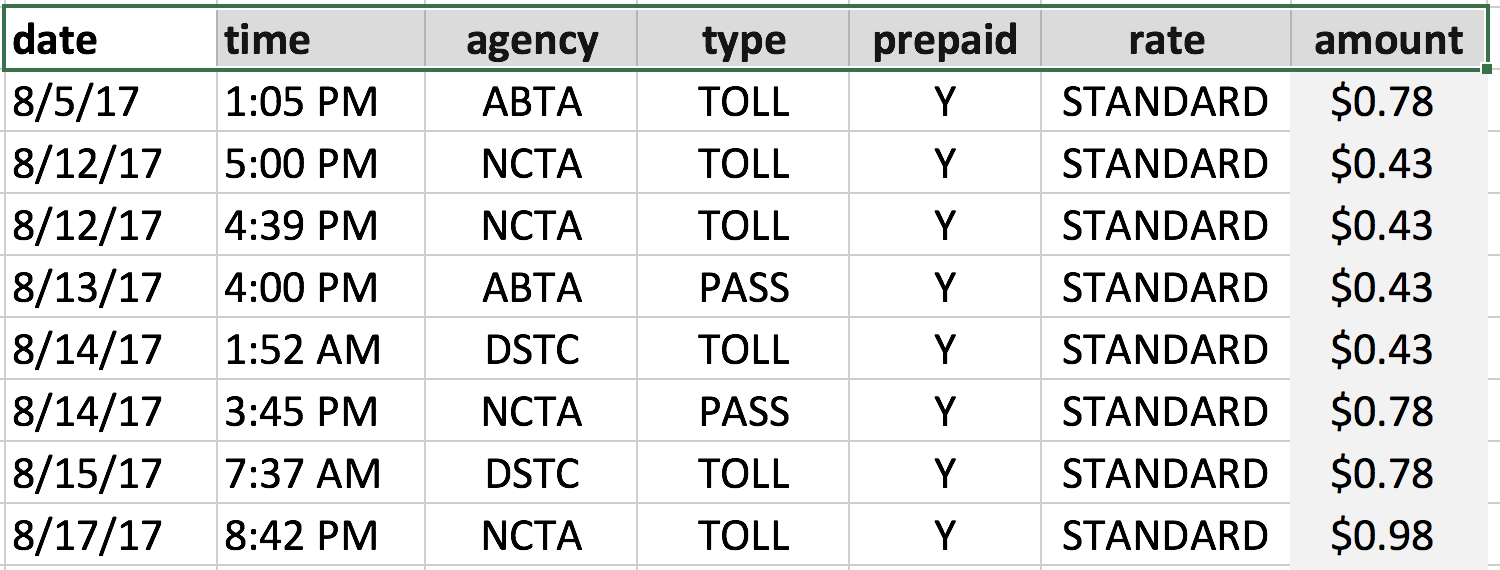Select the 5:00 PM time cell

[x=321, y=163]
